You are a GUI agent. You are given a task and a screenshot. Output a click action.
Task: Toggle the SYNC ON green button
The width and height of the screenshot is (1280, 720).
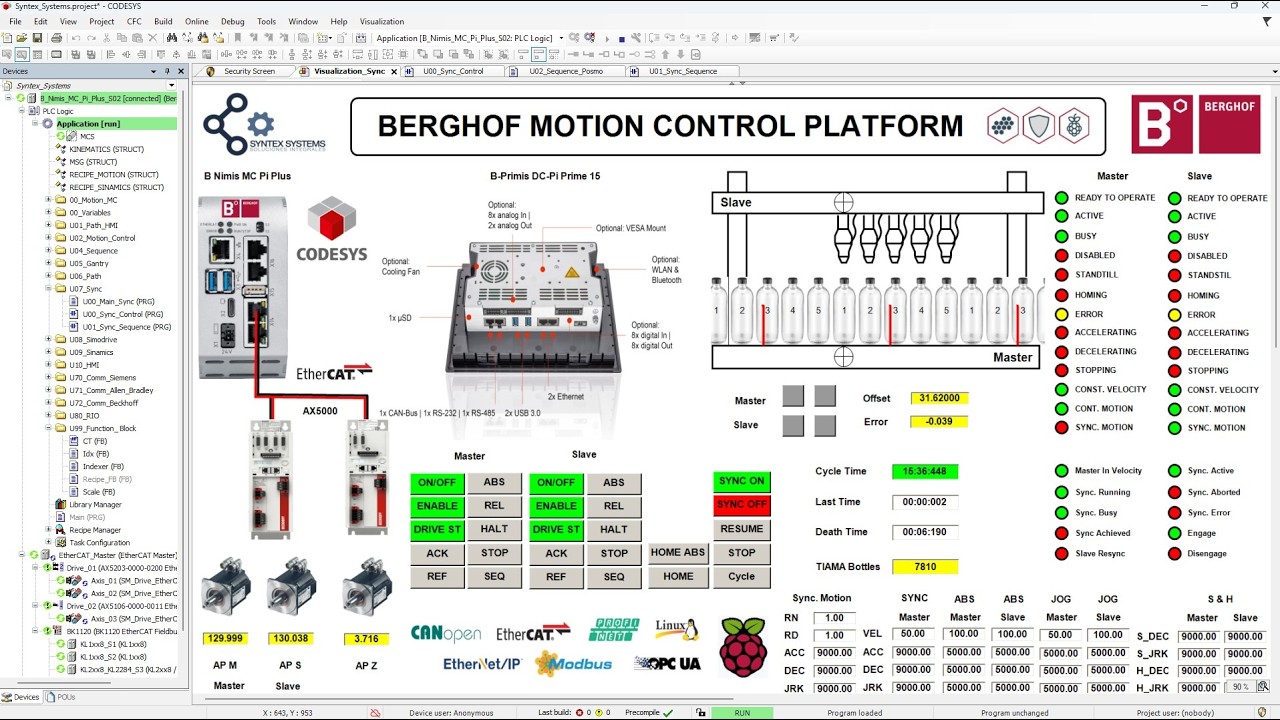pos(742,481)
